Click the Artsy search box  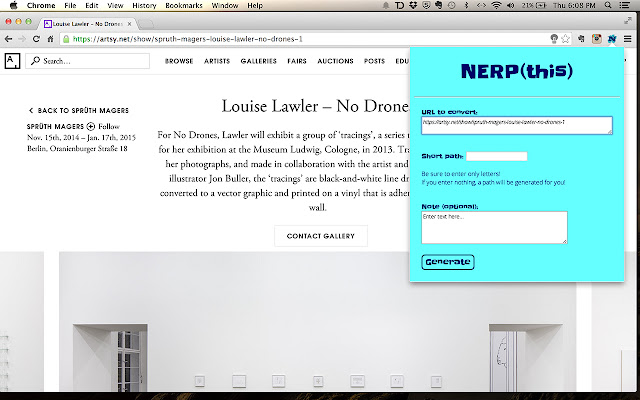pyautogui.click(x=87, y=61)
